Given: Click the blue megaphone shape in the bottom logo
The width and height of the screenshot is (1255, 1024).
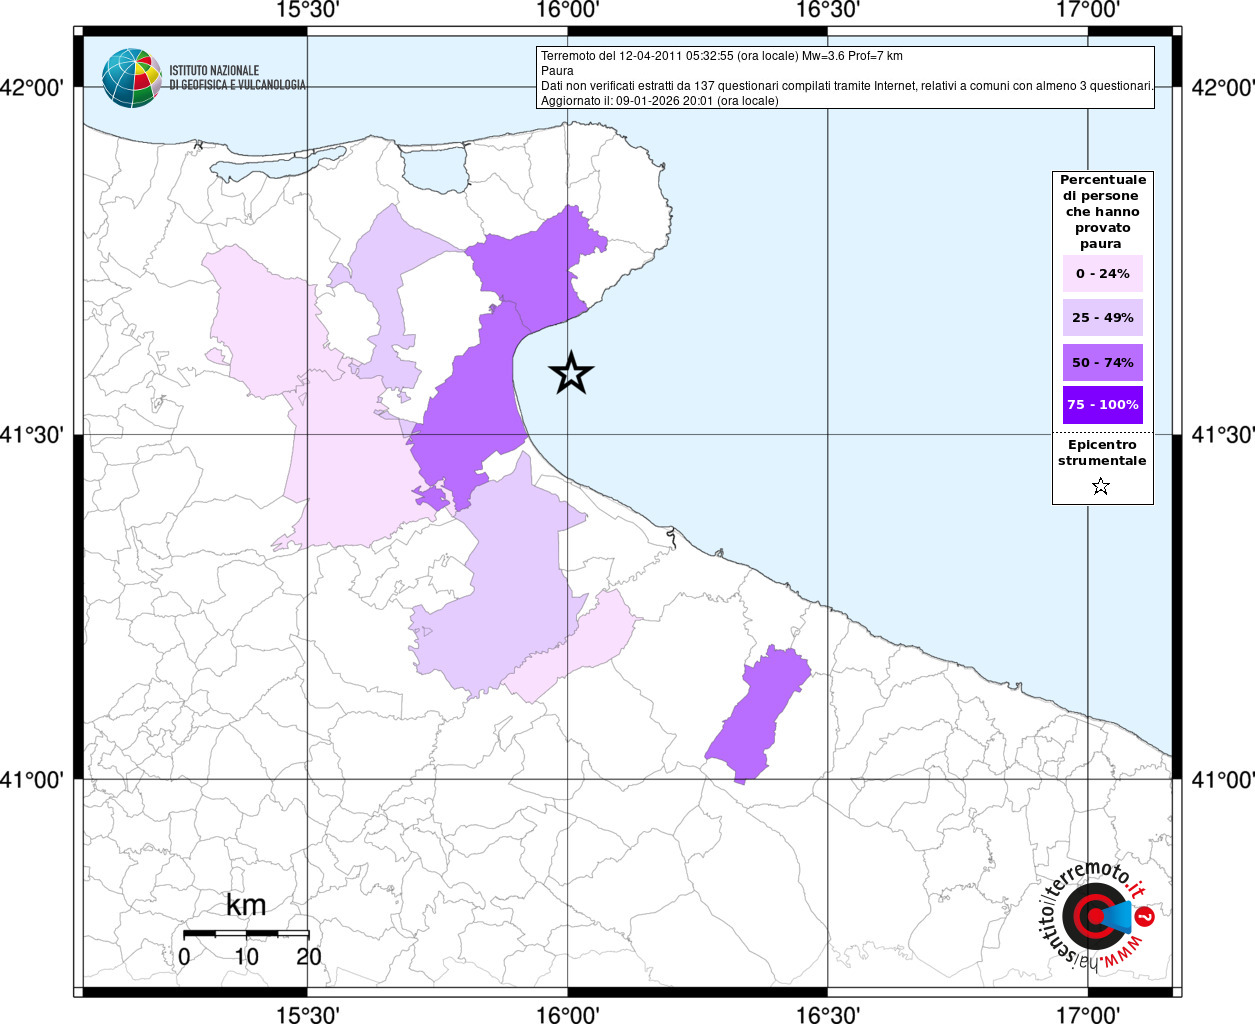Looking at the screenshot, I should pyautogui.click(x=1118, y=916).
